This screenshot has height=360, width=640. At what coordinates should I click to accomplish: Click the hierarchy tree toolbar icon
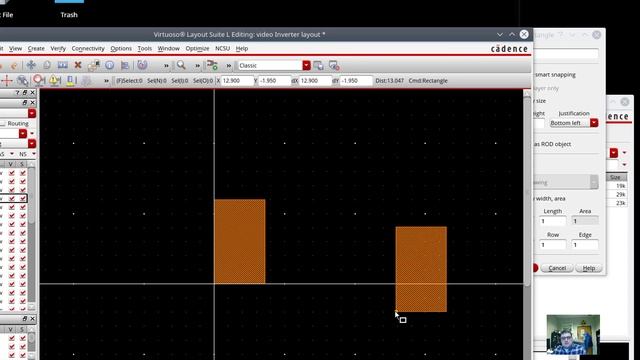125,65
